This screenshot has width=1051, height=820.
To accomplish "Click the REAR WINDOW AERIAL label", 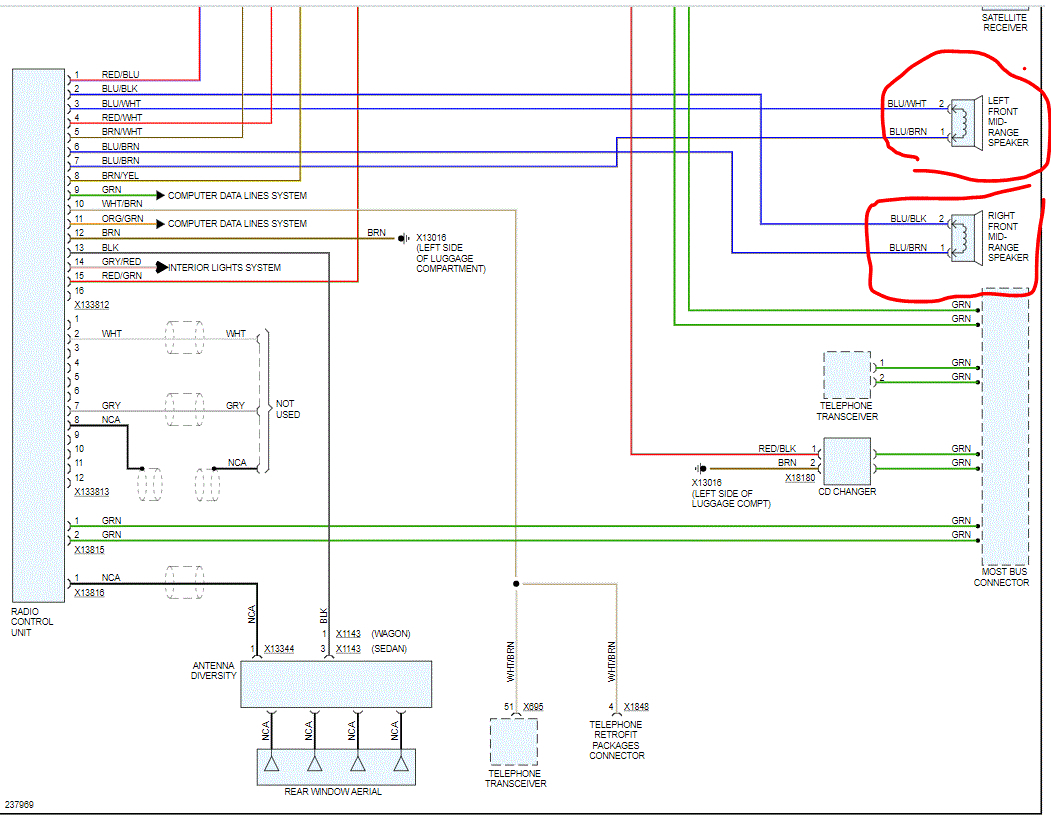I will pos(332,792).
